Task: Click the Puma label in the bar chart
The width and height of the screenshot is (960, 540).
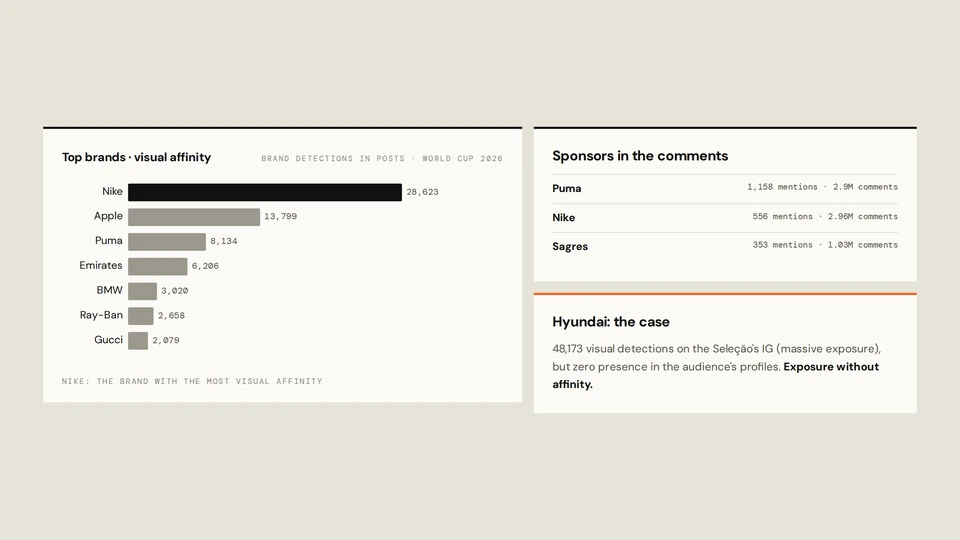Action: coord(108,241)
